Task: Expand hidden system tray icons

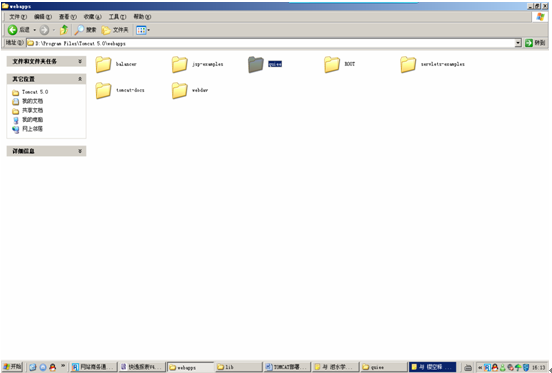Action: point(479,368)
